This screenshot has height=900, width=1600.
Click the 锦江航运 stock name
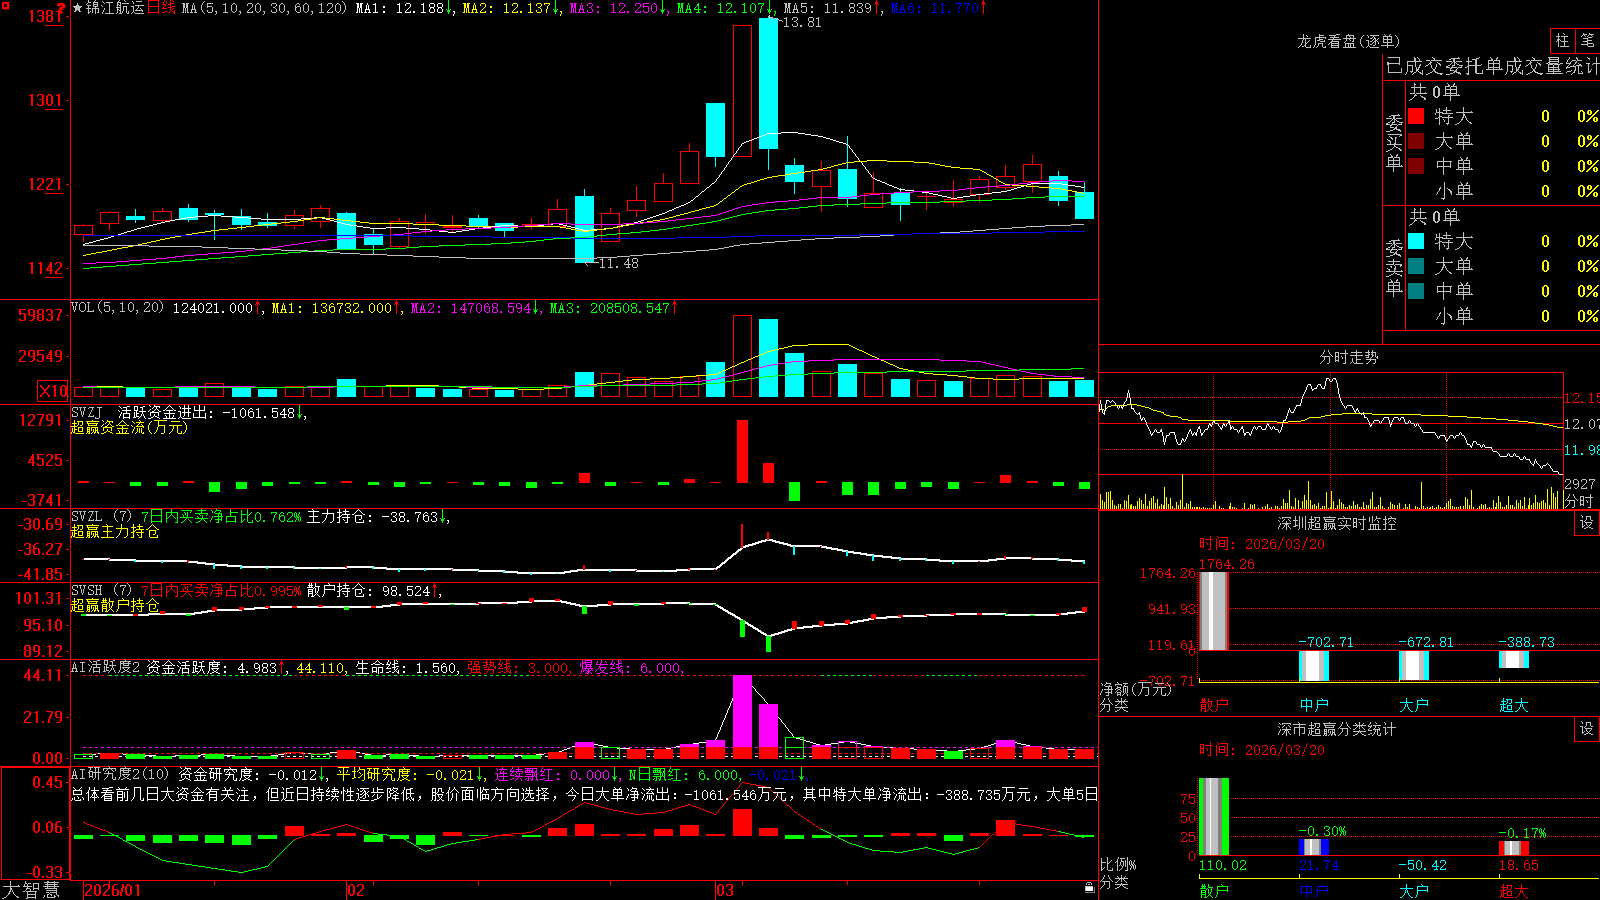coord(115,8)
